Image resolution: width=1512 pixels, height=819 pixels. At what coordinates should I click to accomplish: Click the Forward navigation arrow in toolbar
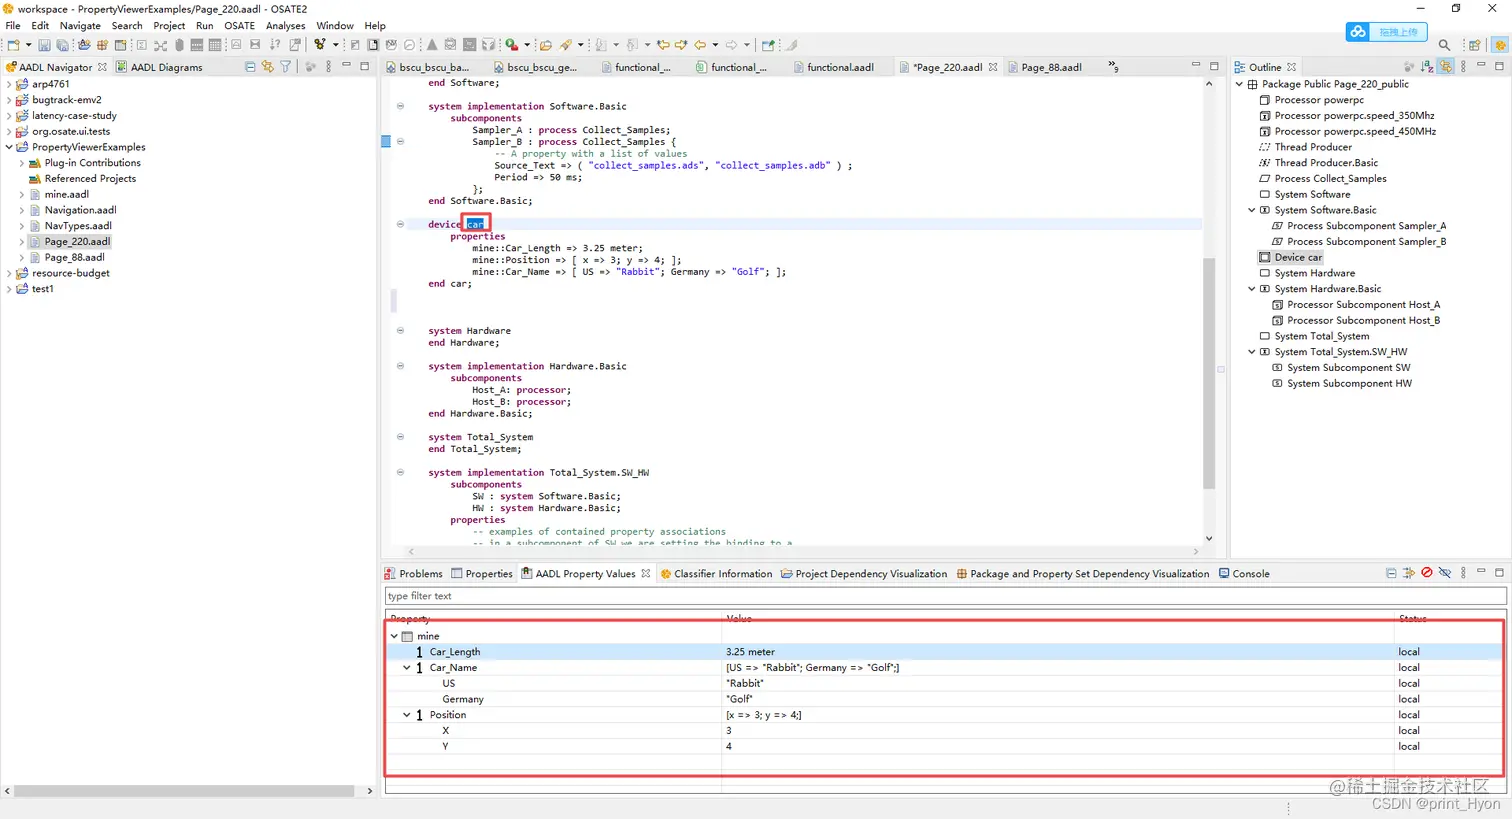click(731, 45)
